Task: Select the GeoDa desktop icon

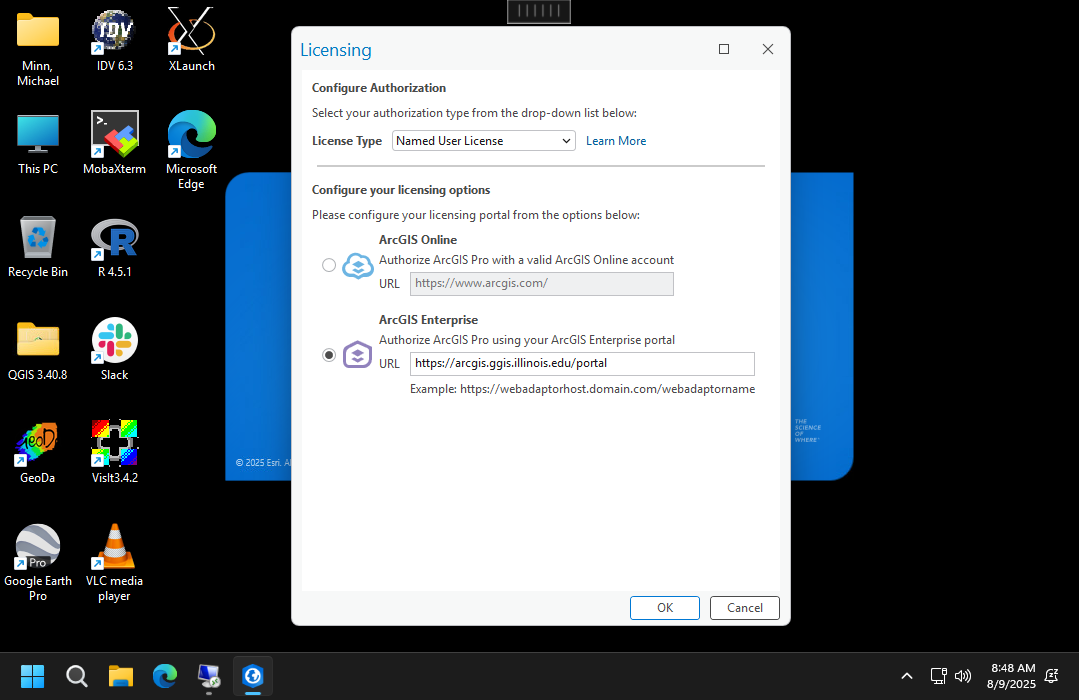Action: coord(38,443)
